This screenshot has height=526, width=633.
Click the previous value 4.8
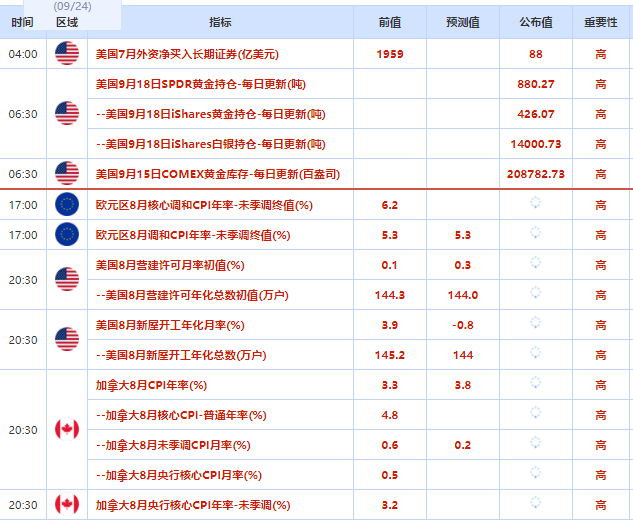[390, 415]
